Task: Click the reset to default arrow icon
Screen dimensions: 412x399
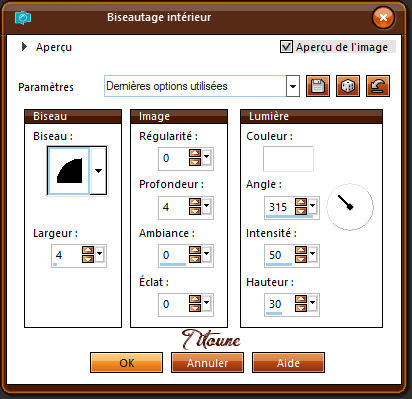Action: point(378,86)
